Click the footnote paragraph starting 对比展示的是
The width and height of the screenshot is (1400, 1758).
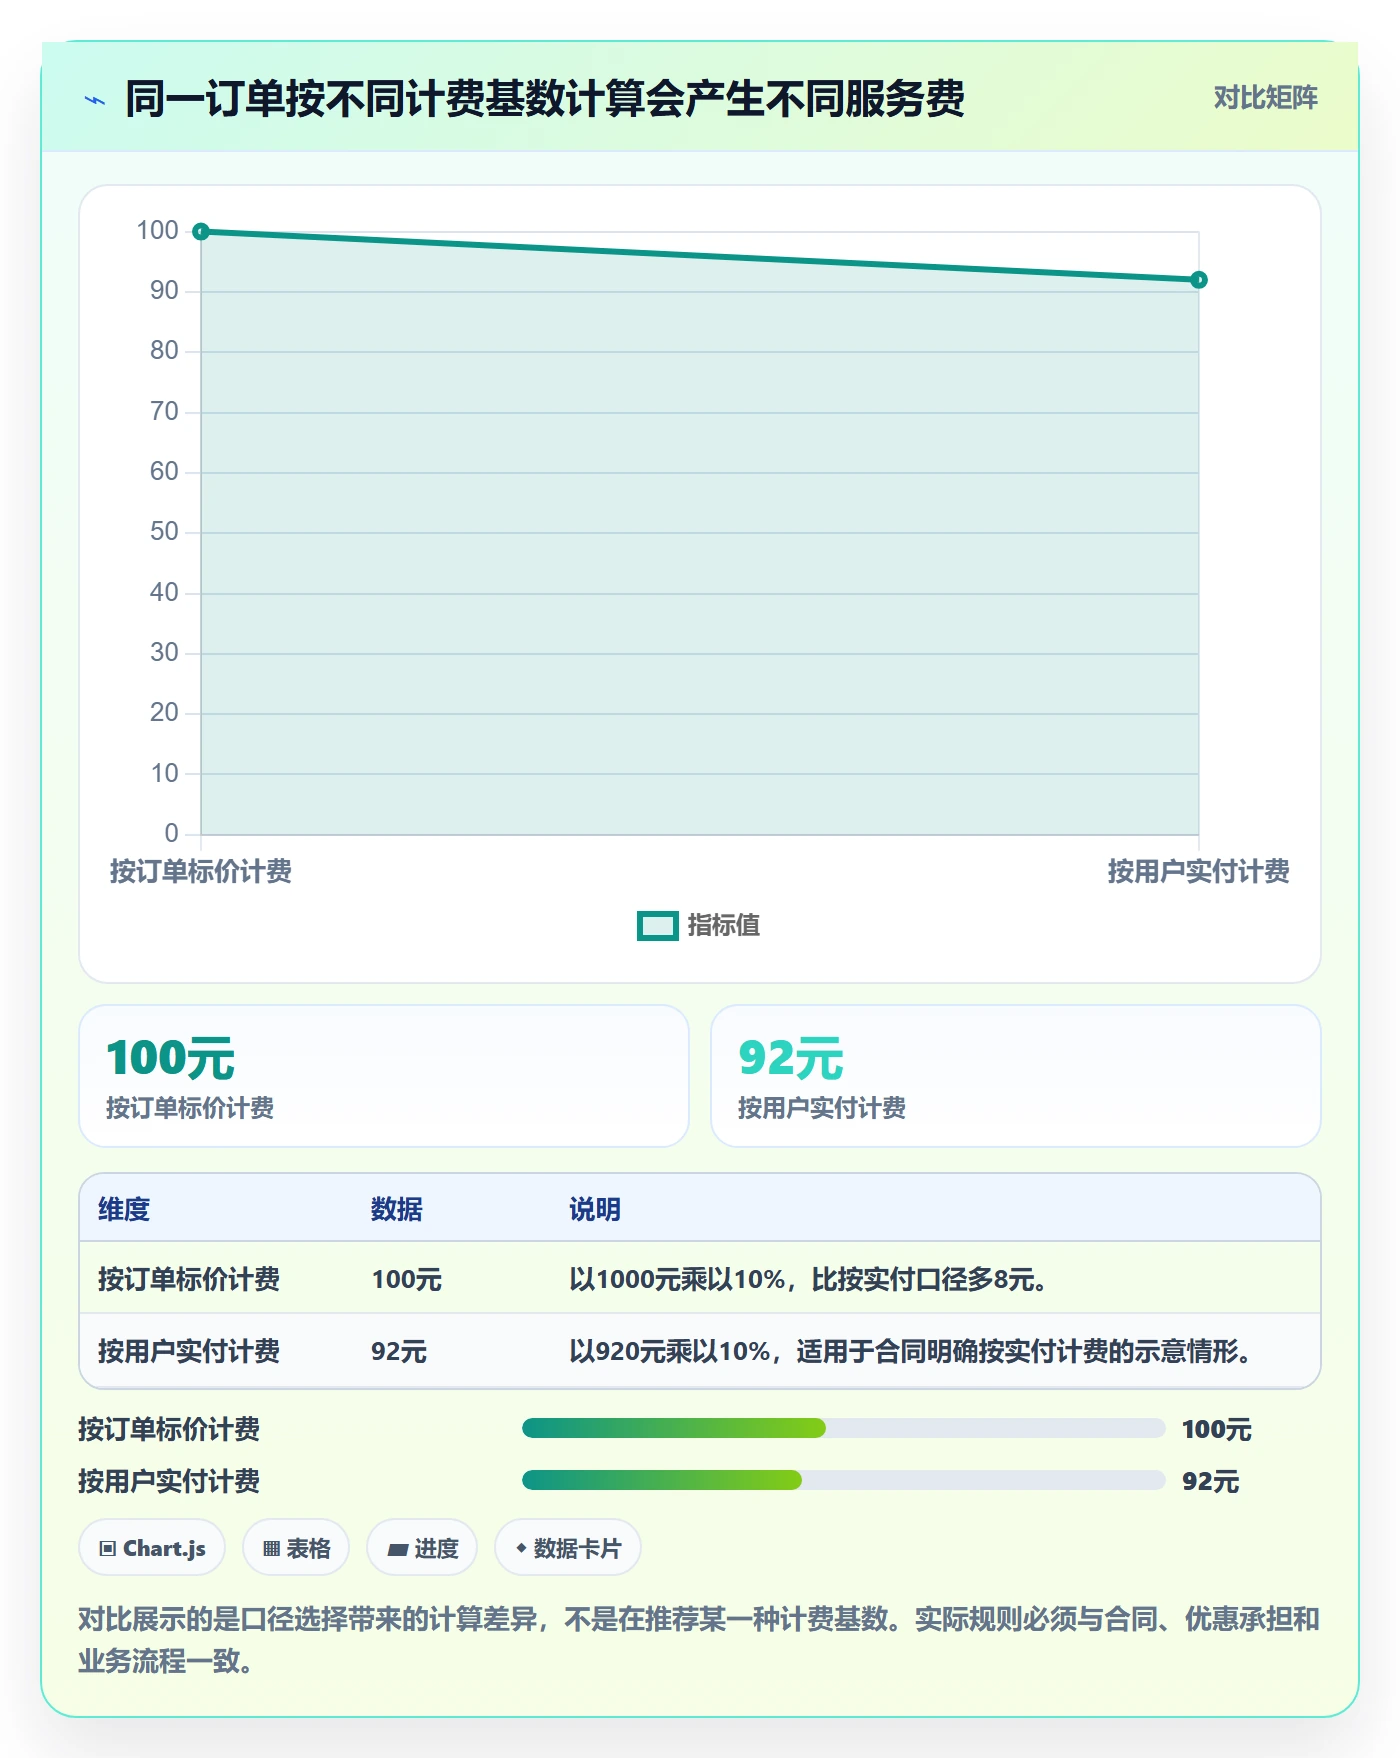699,1640
